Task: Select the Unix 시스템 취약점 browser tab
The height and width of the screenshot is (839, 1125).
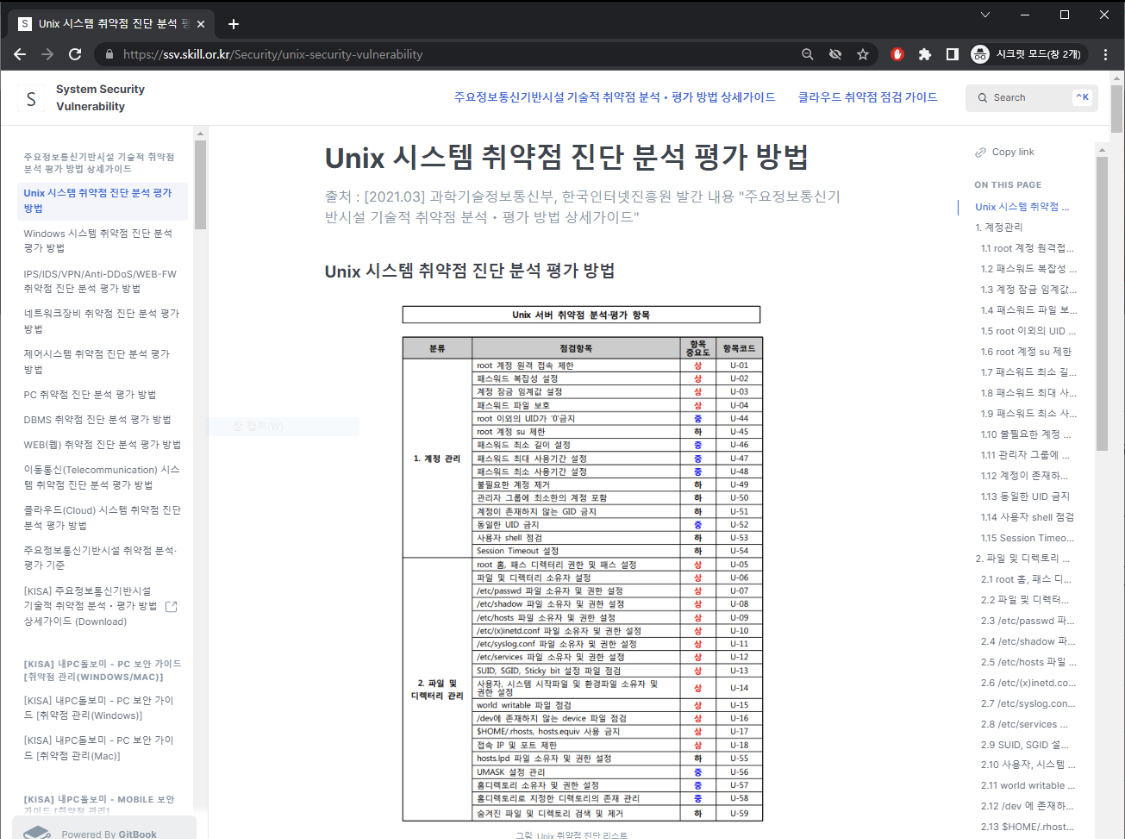Action: tap(110, 24)
